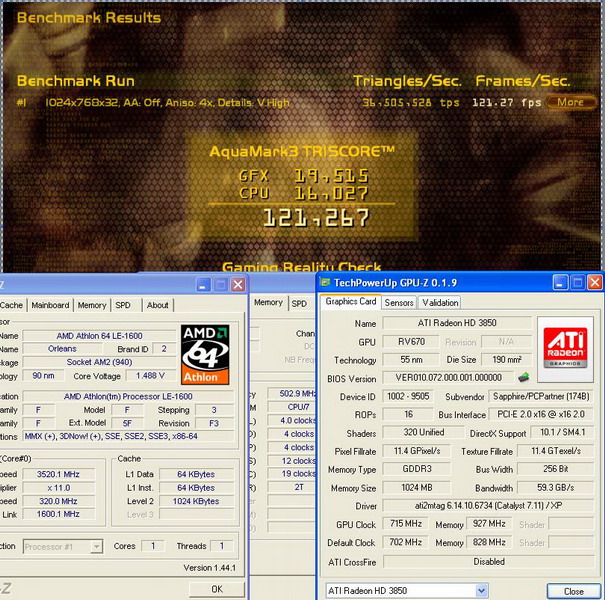605x600 pixels.
Task: Click the 320 Unified Shaders value
Action: coord(424,432)
